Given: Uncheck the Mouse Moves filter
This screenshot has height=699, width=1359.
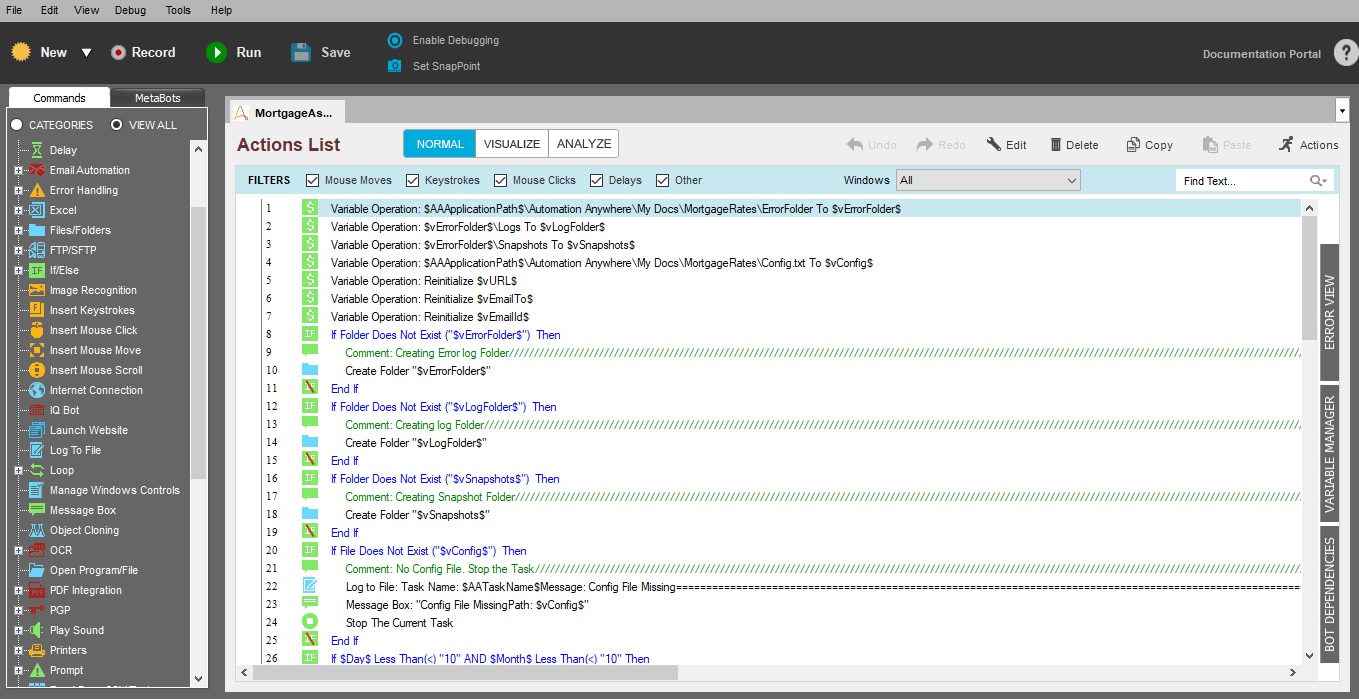Looking at the screenshot, I should tap(313, 181).
